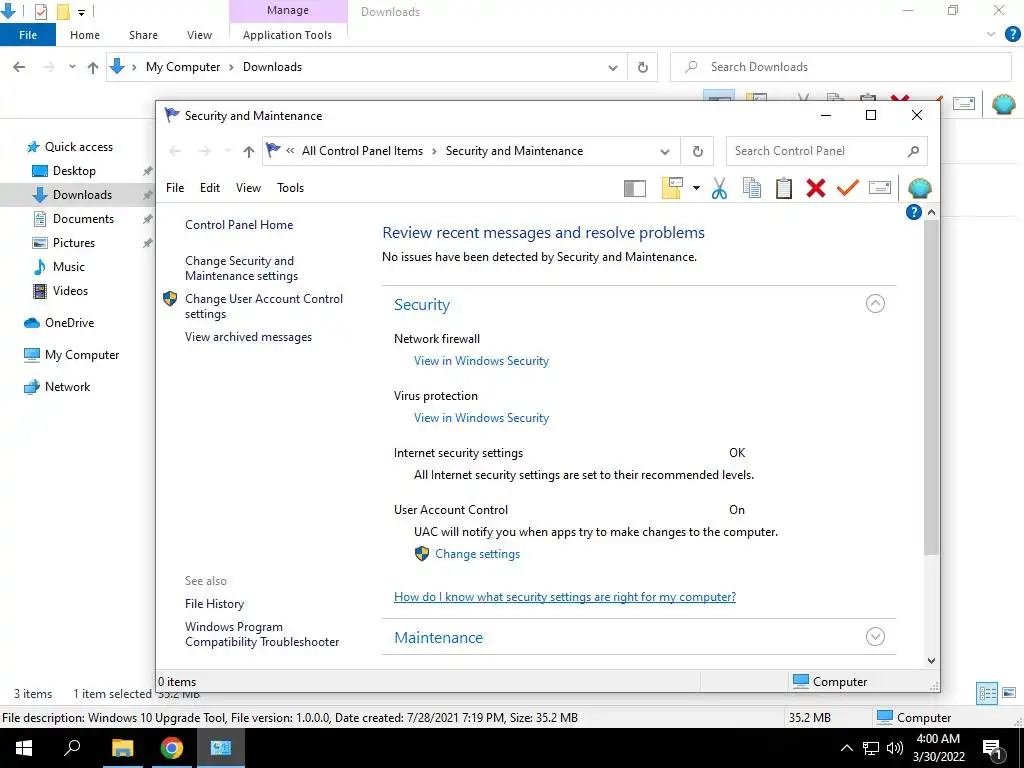Open recent locations dropdown in Downloads window
This screenshot has width=1024, height=768.
coord(72,67)
